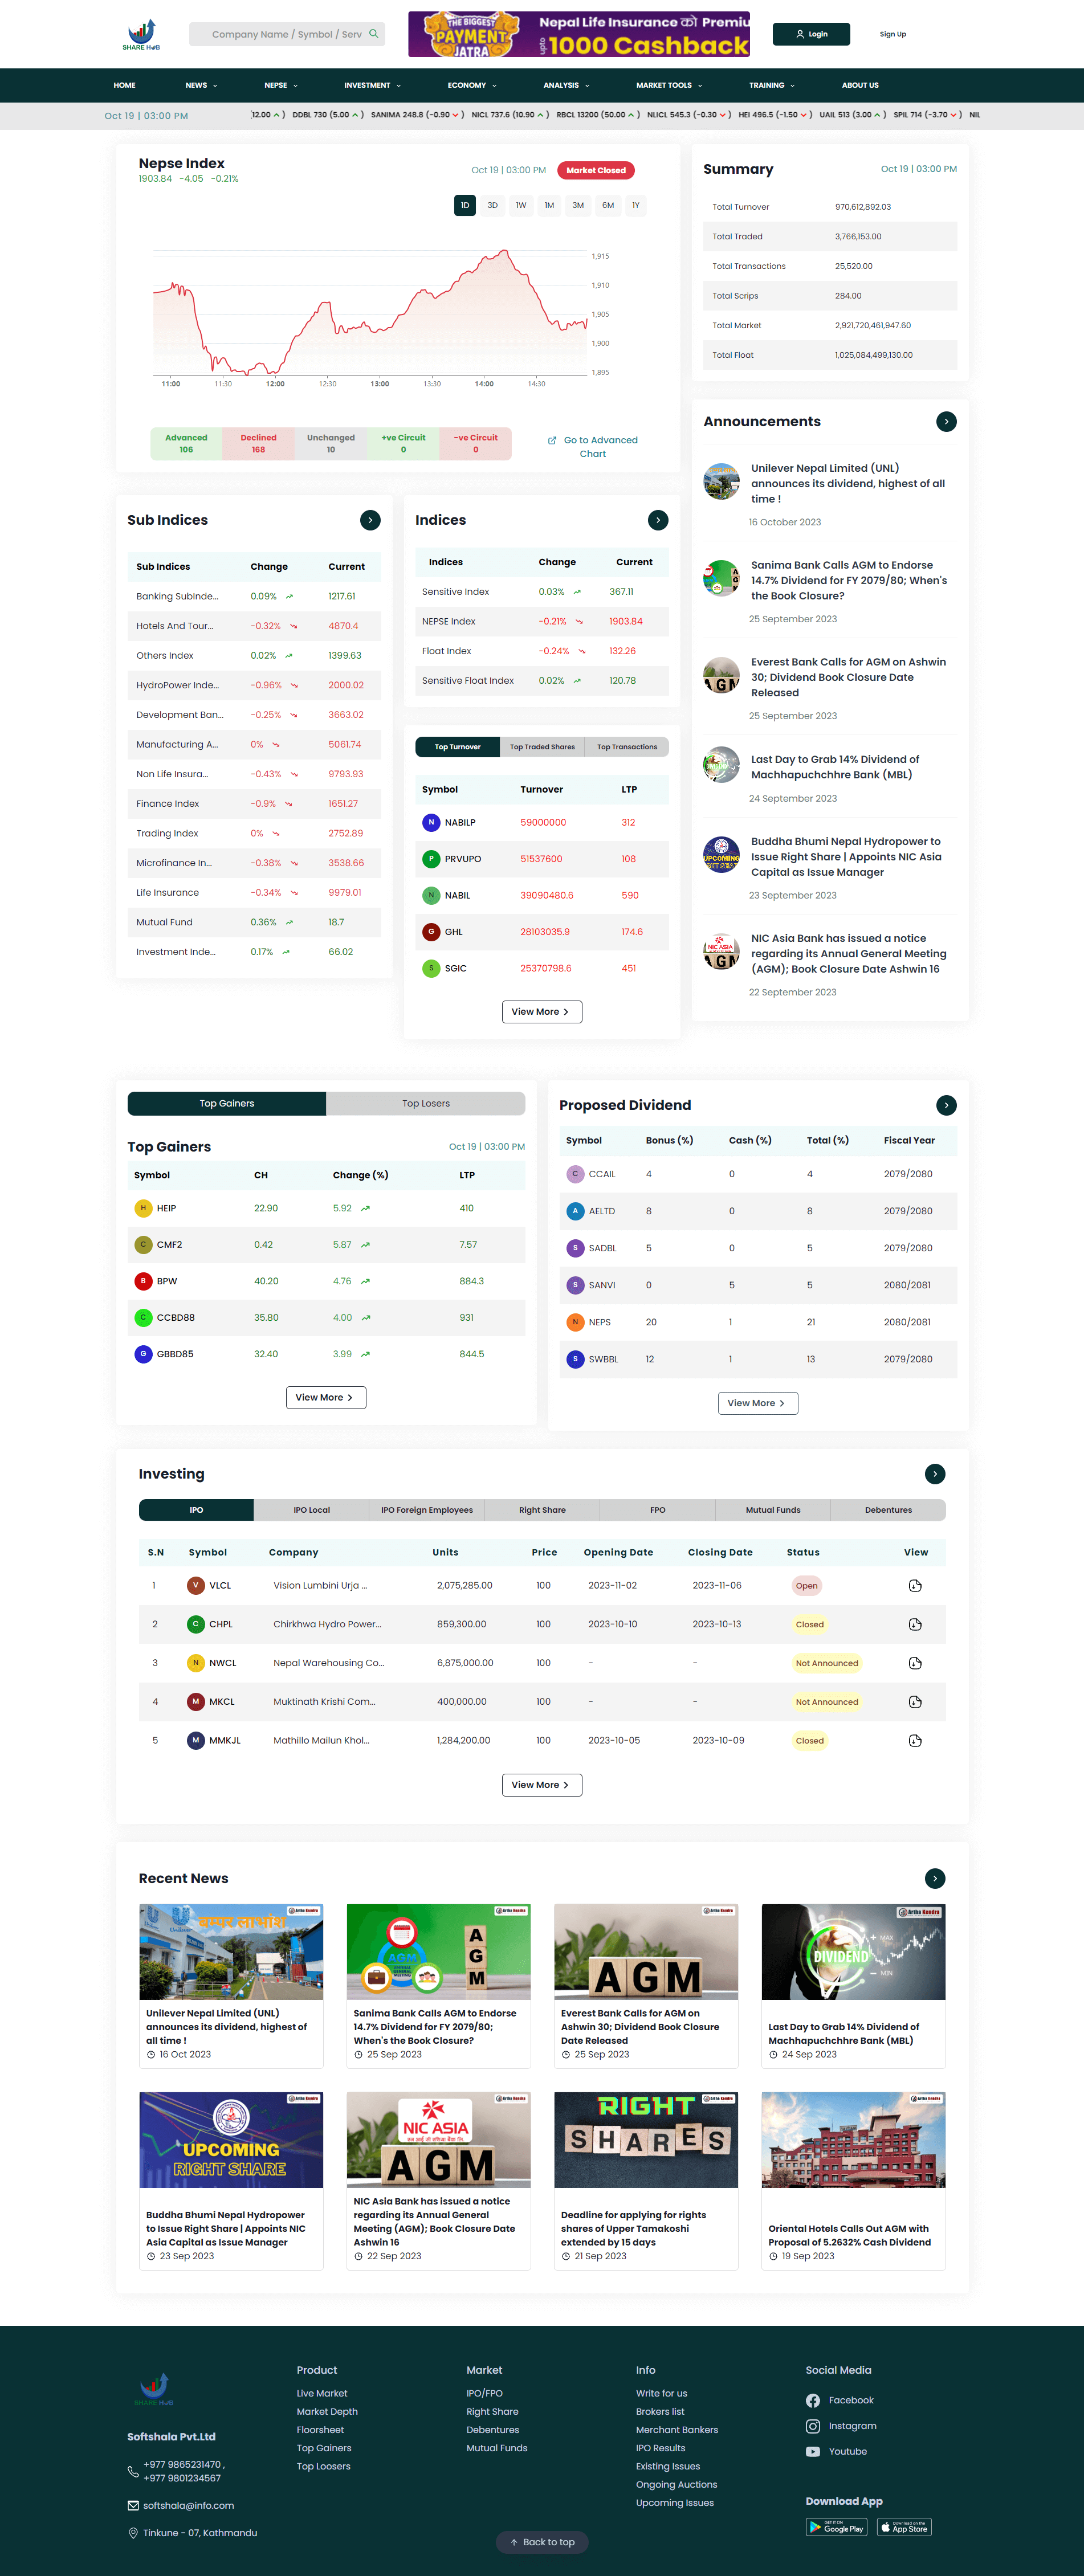Viewport: 1084px width, 2576px height.
Task: Select the 6M chart range
Action: (x=608, y=205)
